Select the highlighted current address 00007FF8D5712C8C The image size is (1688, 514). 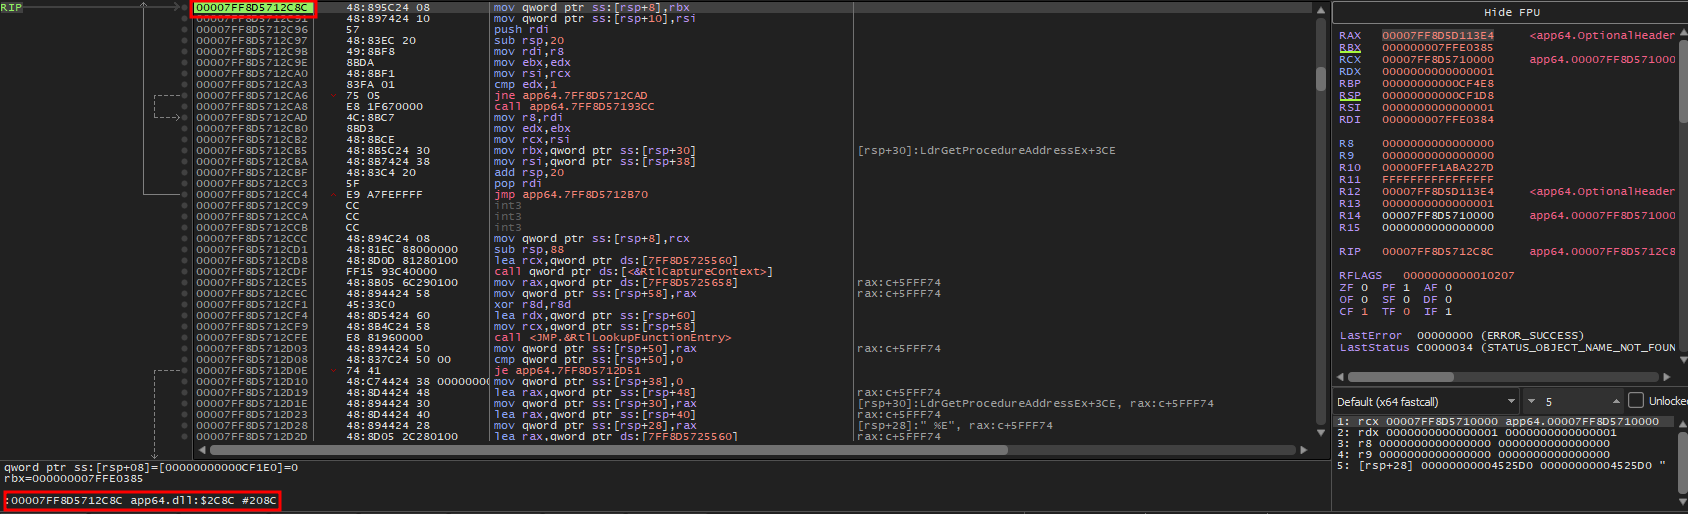point(252,8)
